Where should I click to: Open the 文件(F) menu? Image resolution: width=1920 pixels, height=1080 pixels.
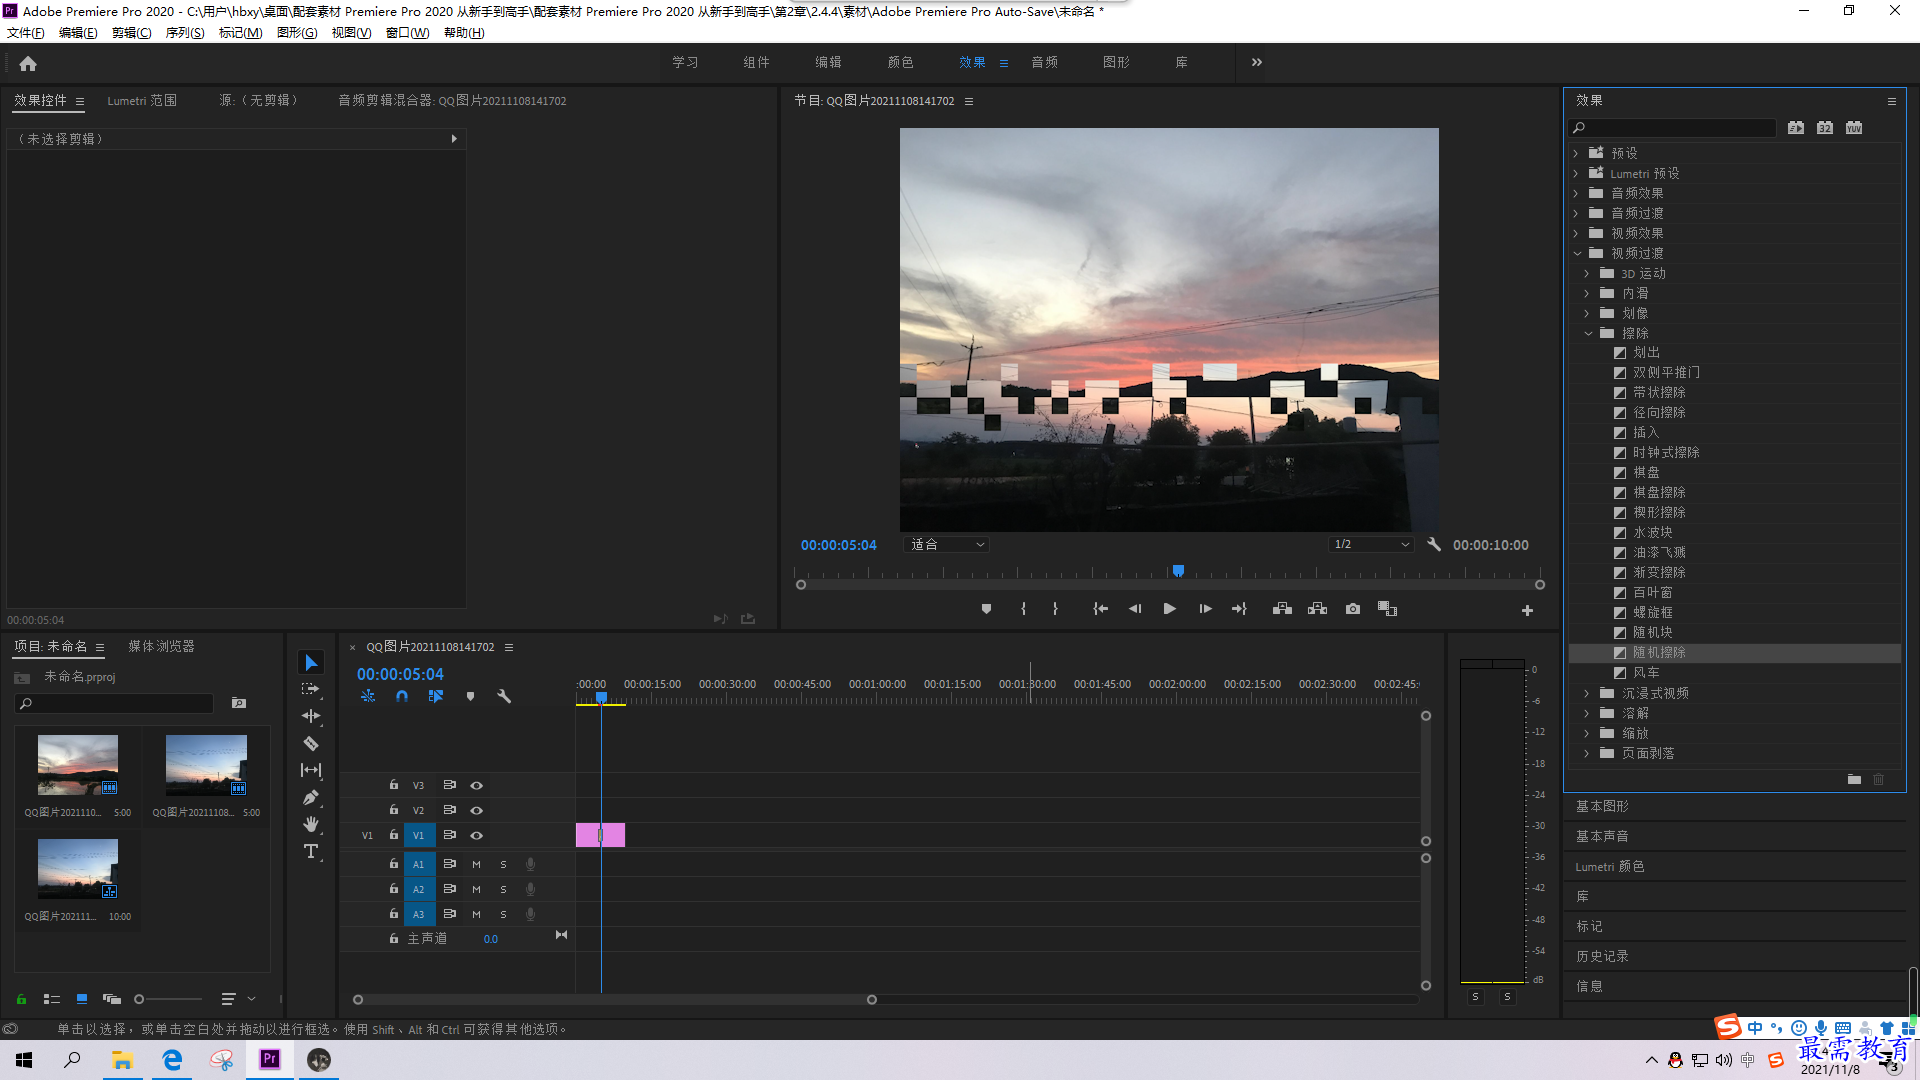pyautogui.click(x=26, y=33)
